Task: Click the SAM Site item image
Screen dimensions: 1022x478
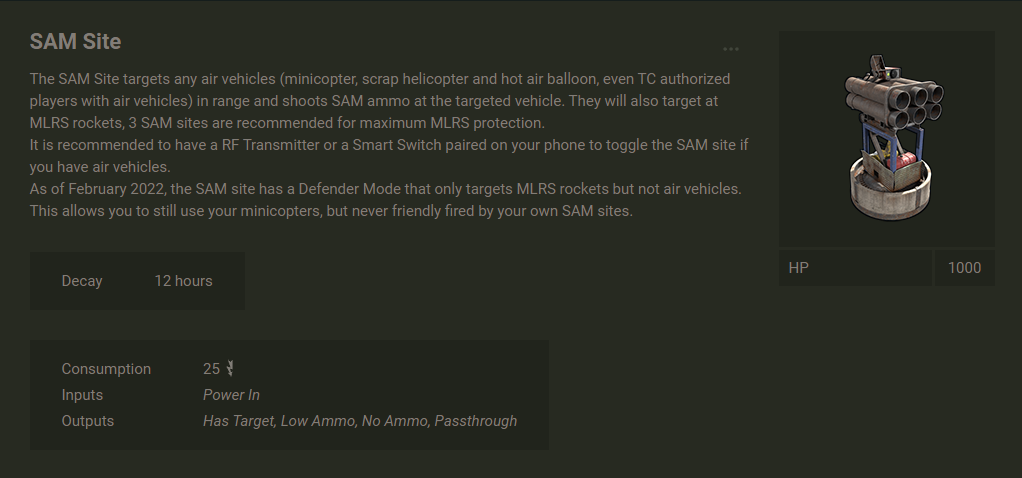Action: point(886,139)
